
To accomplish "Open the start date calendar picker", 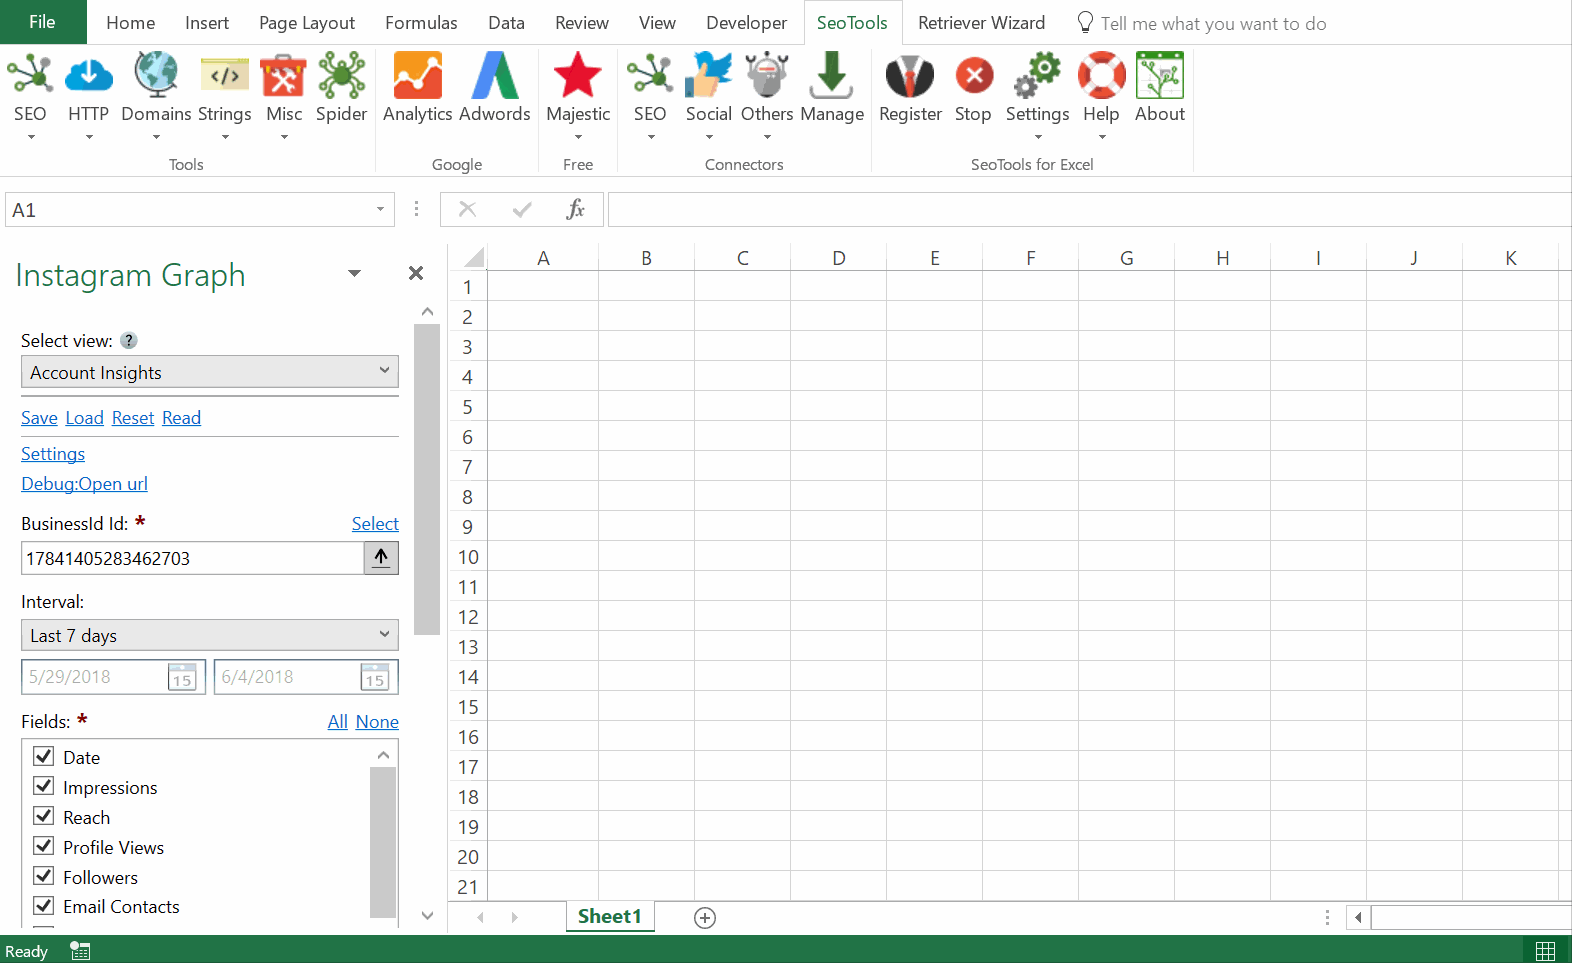I will point(182,677).
